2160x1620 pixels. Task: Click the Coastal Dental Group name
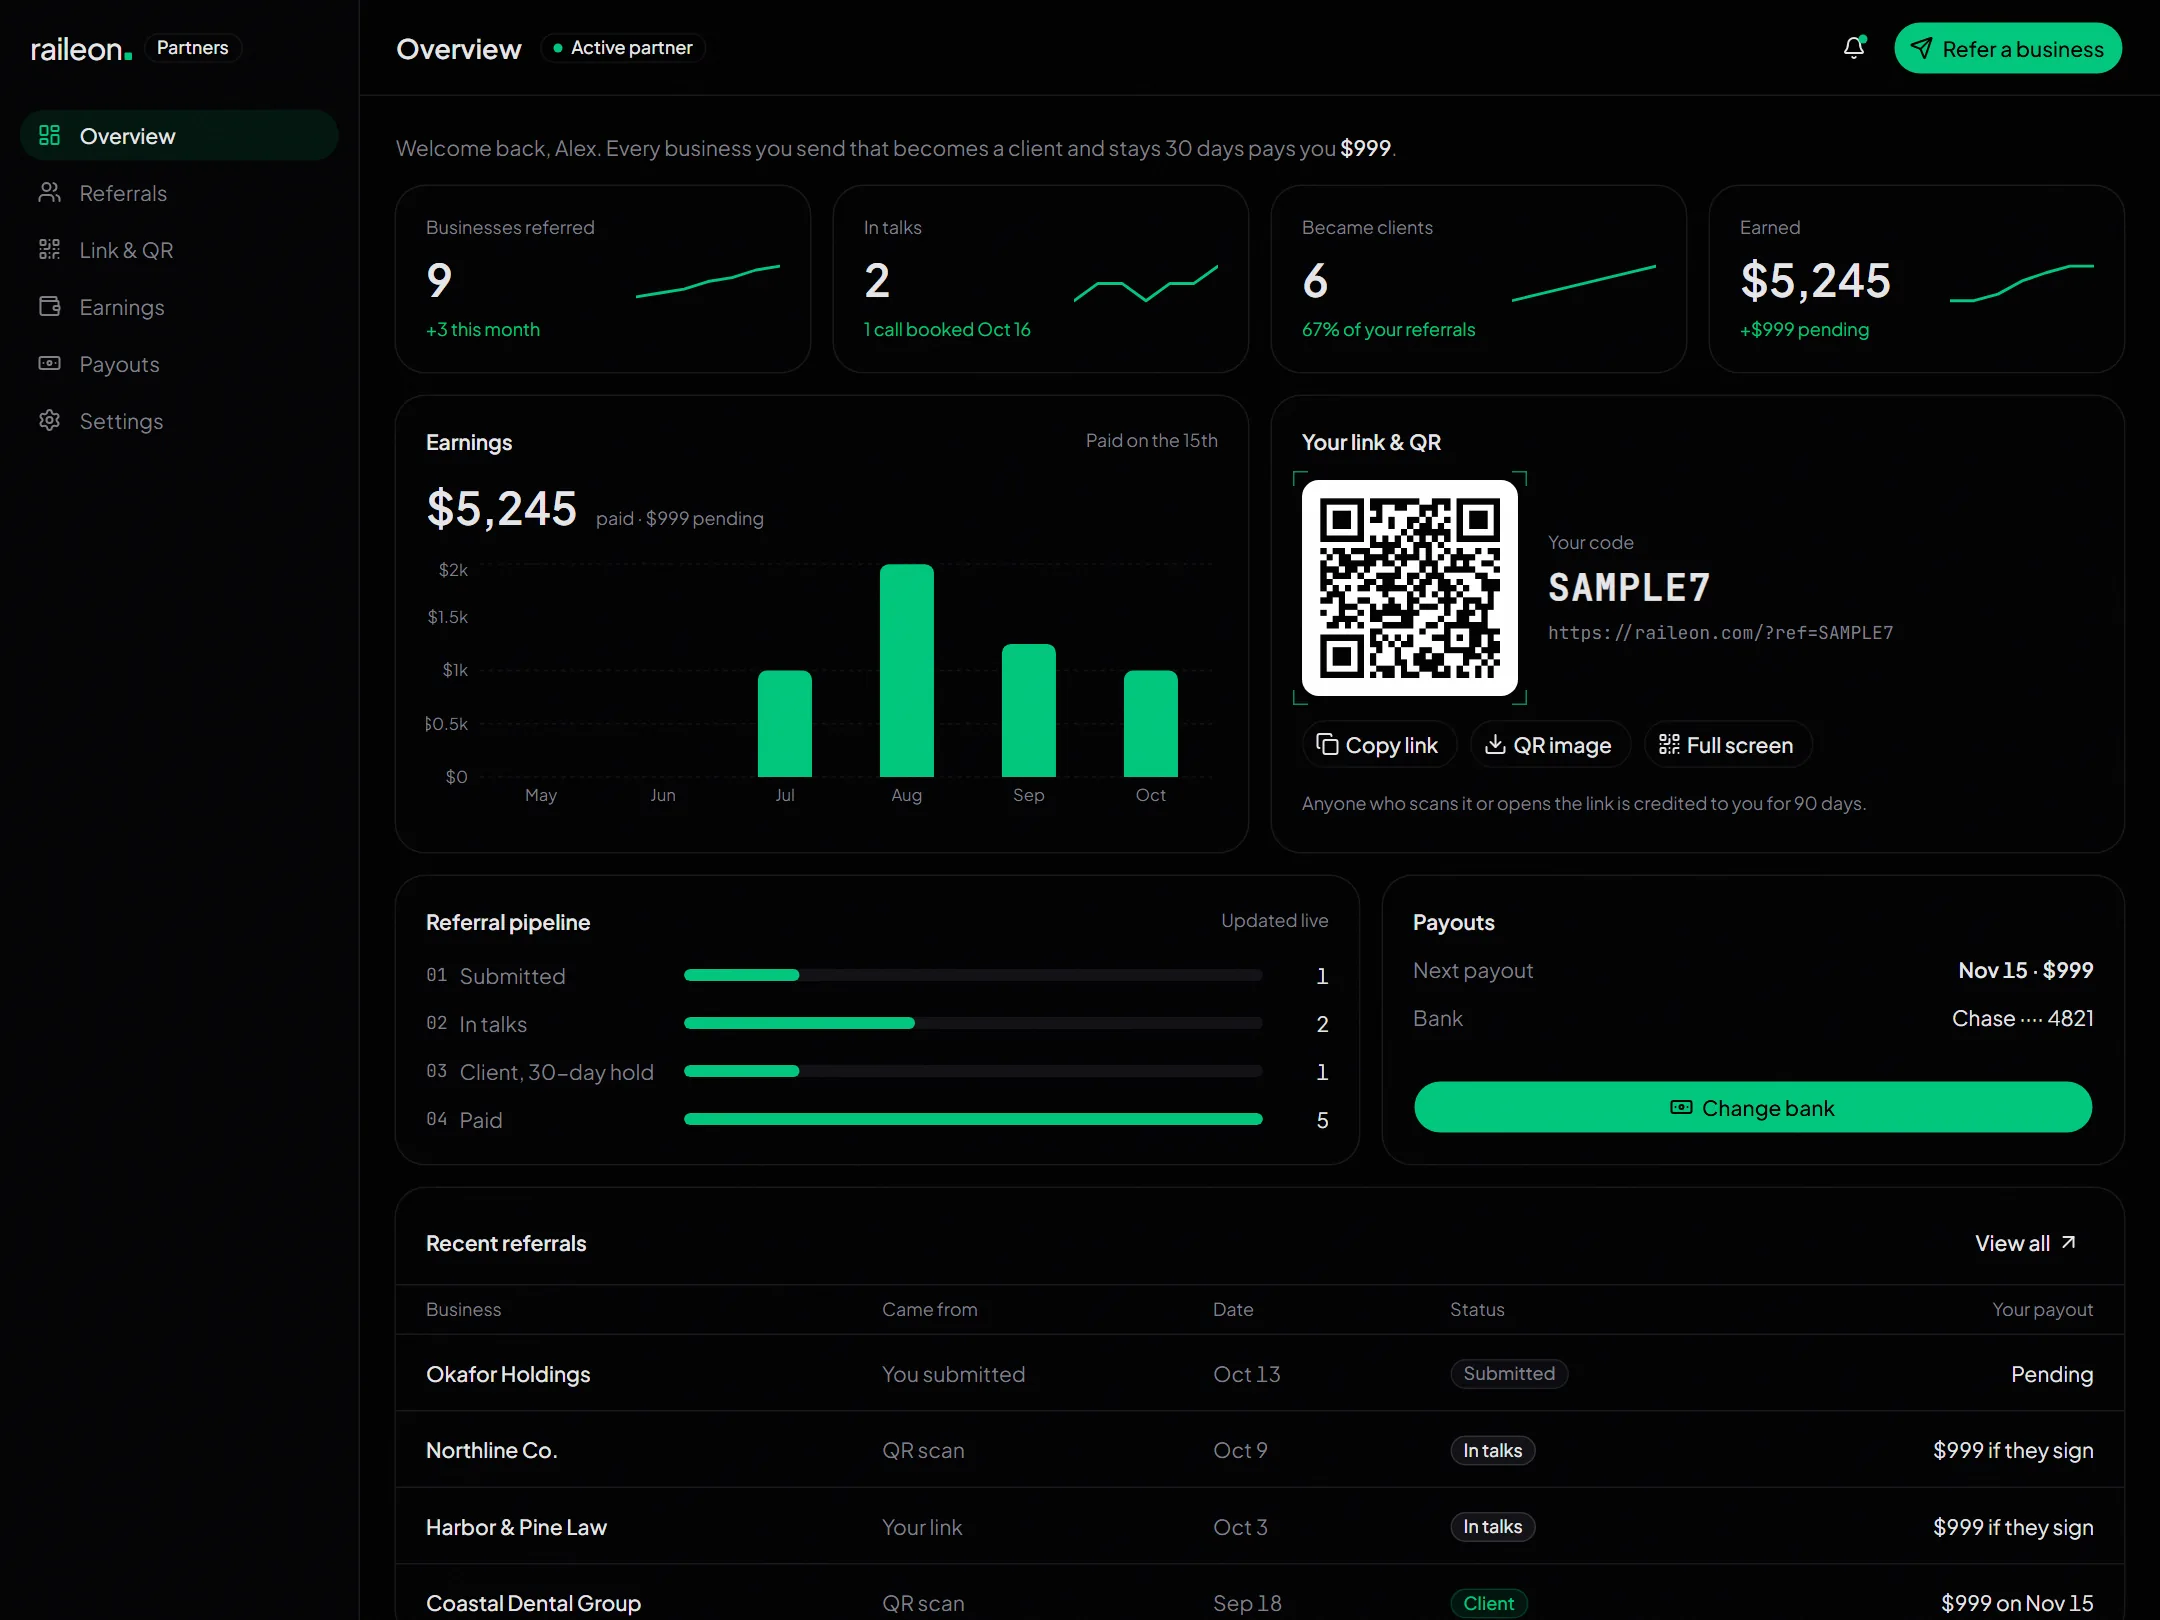[x=533, y=1603]
